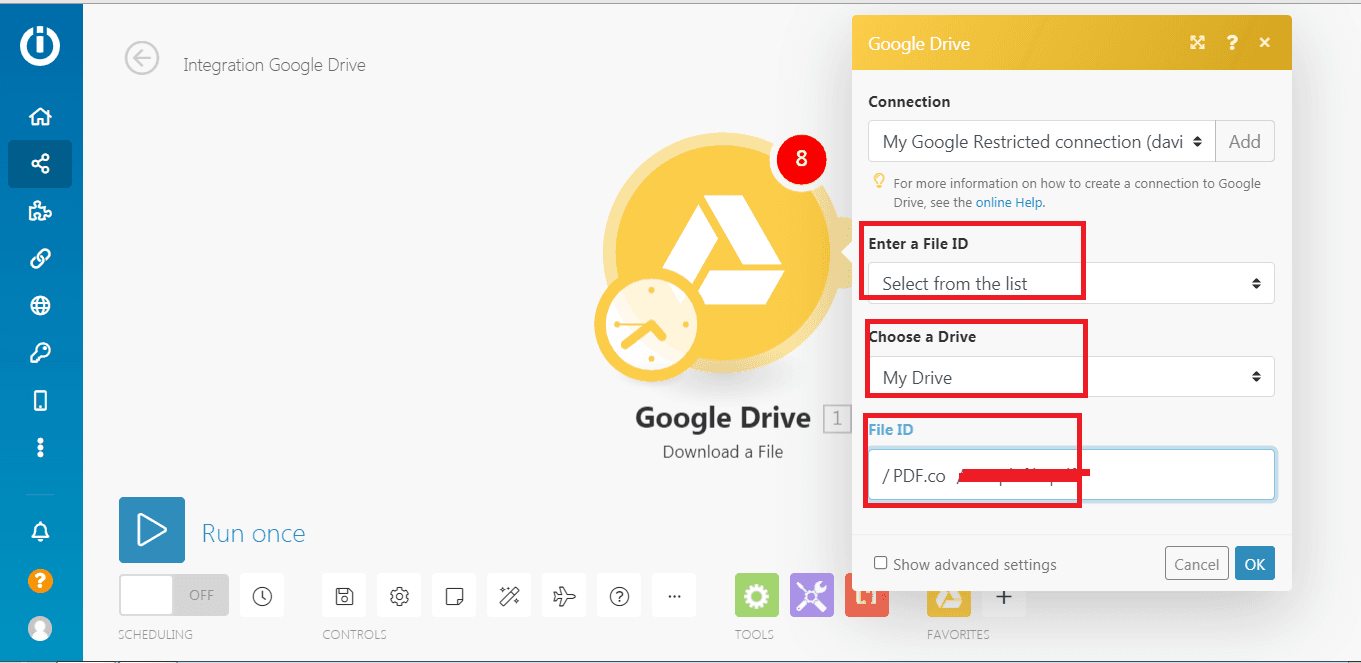Open Enter a File ID dropdown

(1070, 284)
